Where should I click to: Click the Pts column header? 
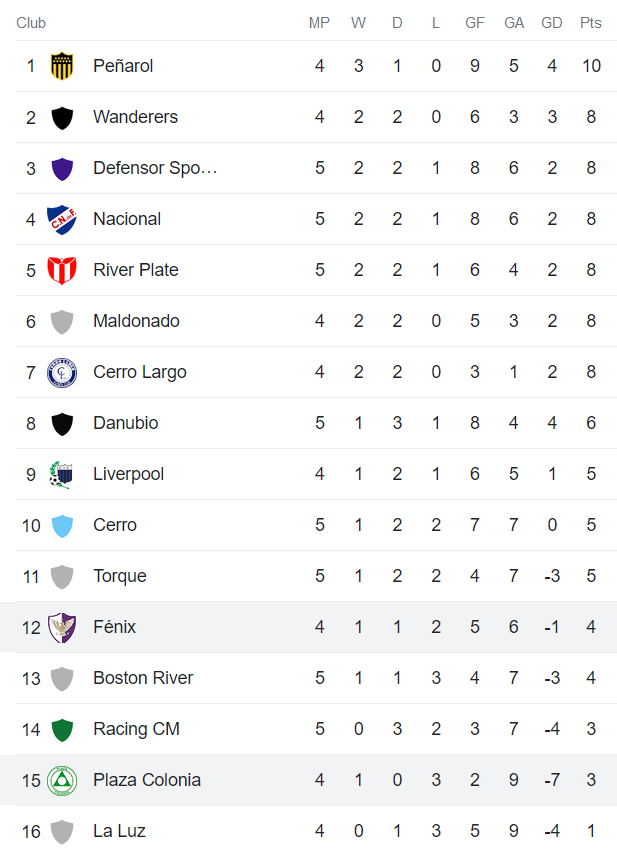[x=591, y=23]
